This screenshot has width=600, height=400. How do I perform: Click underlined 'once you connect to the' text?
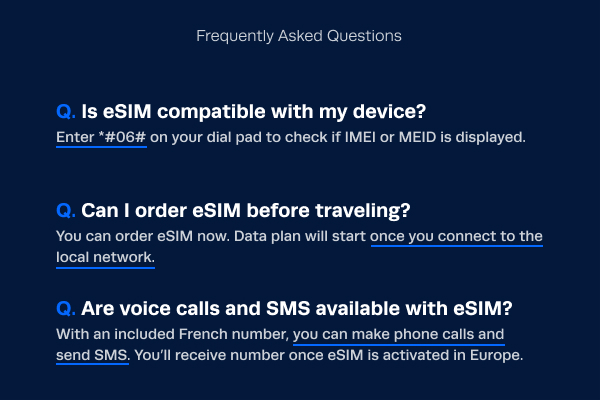click(457, 236)
